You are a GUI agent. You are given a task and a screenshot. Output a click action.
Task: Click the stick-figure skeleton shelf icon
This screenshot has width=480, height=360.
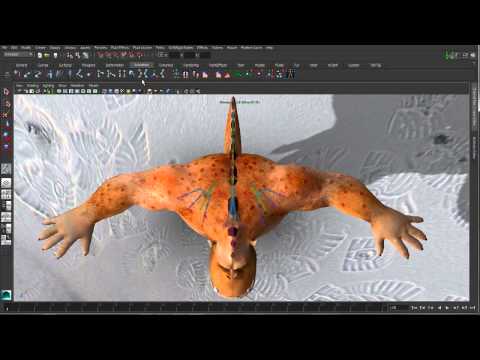tap(291, 74)
